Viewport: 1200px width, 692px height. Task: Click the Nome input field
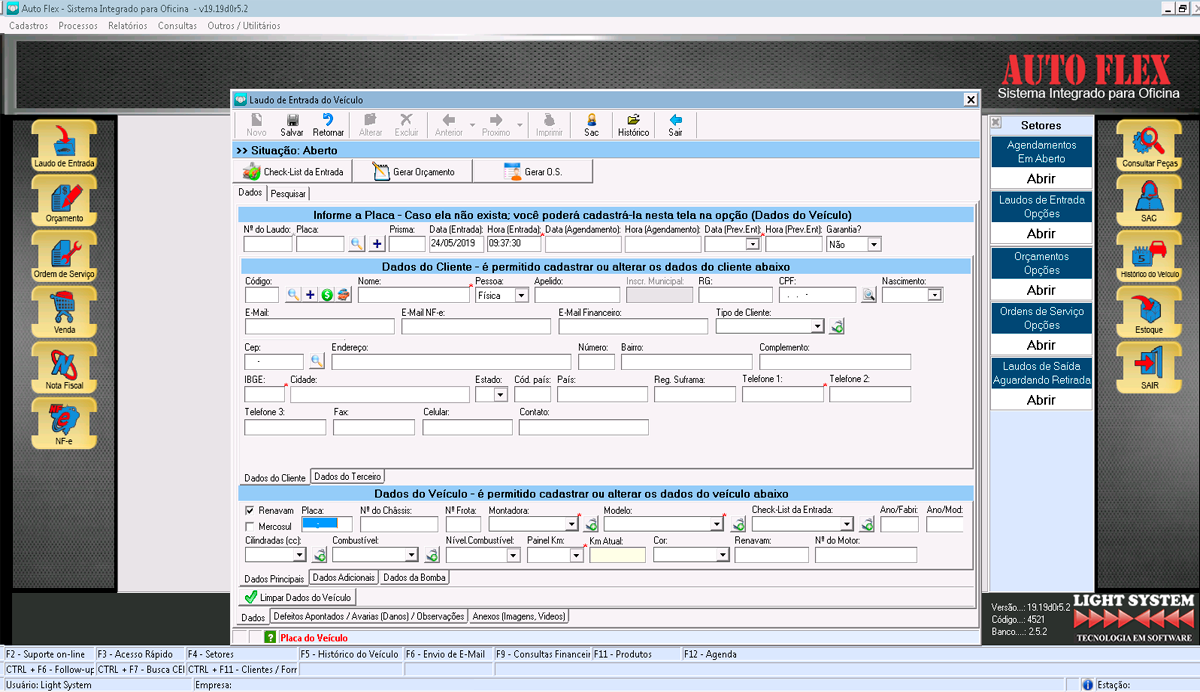point(414,295)
